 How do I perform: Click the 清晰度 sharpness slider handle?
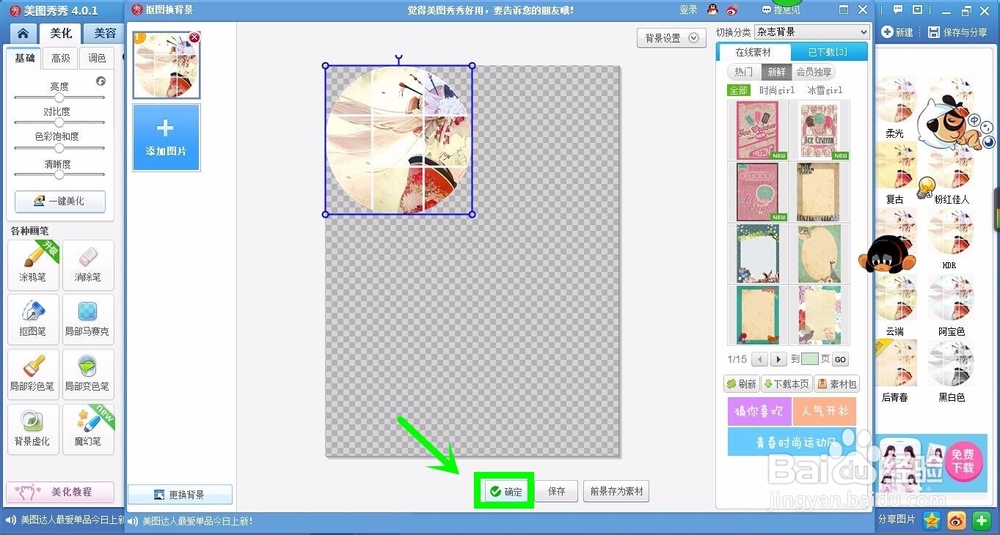[x=59, y=174]
